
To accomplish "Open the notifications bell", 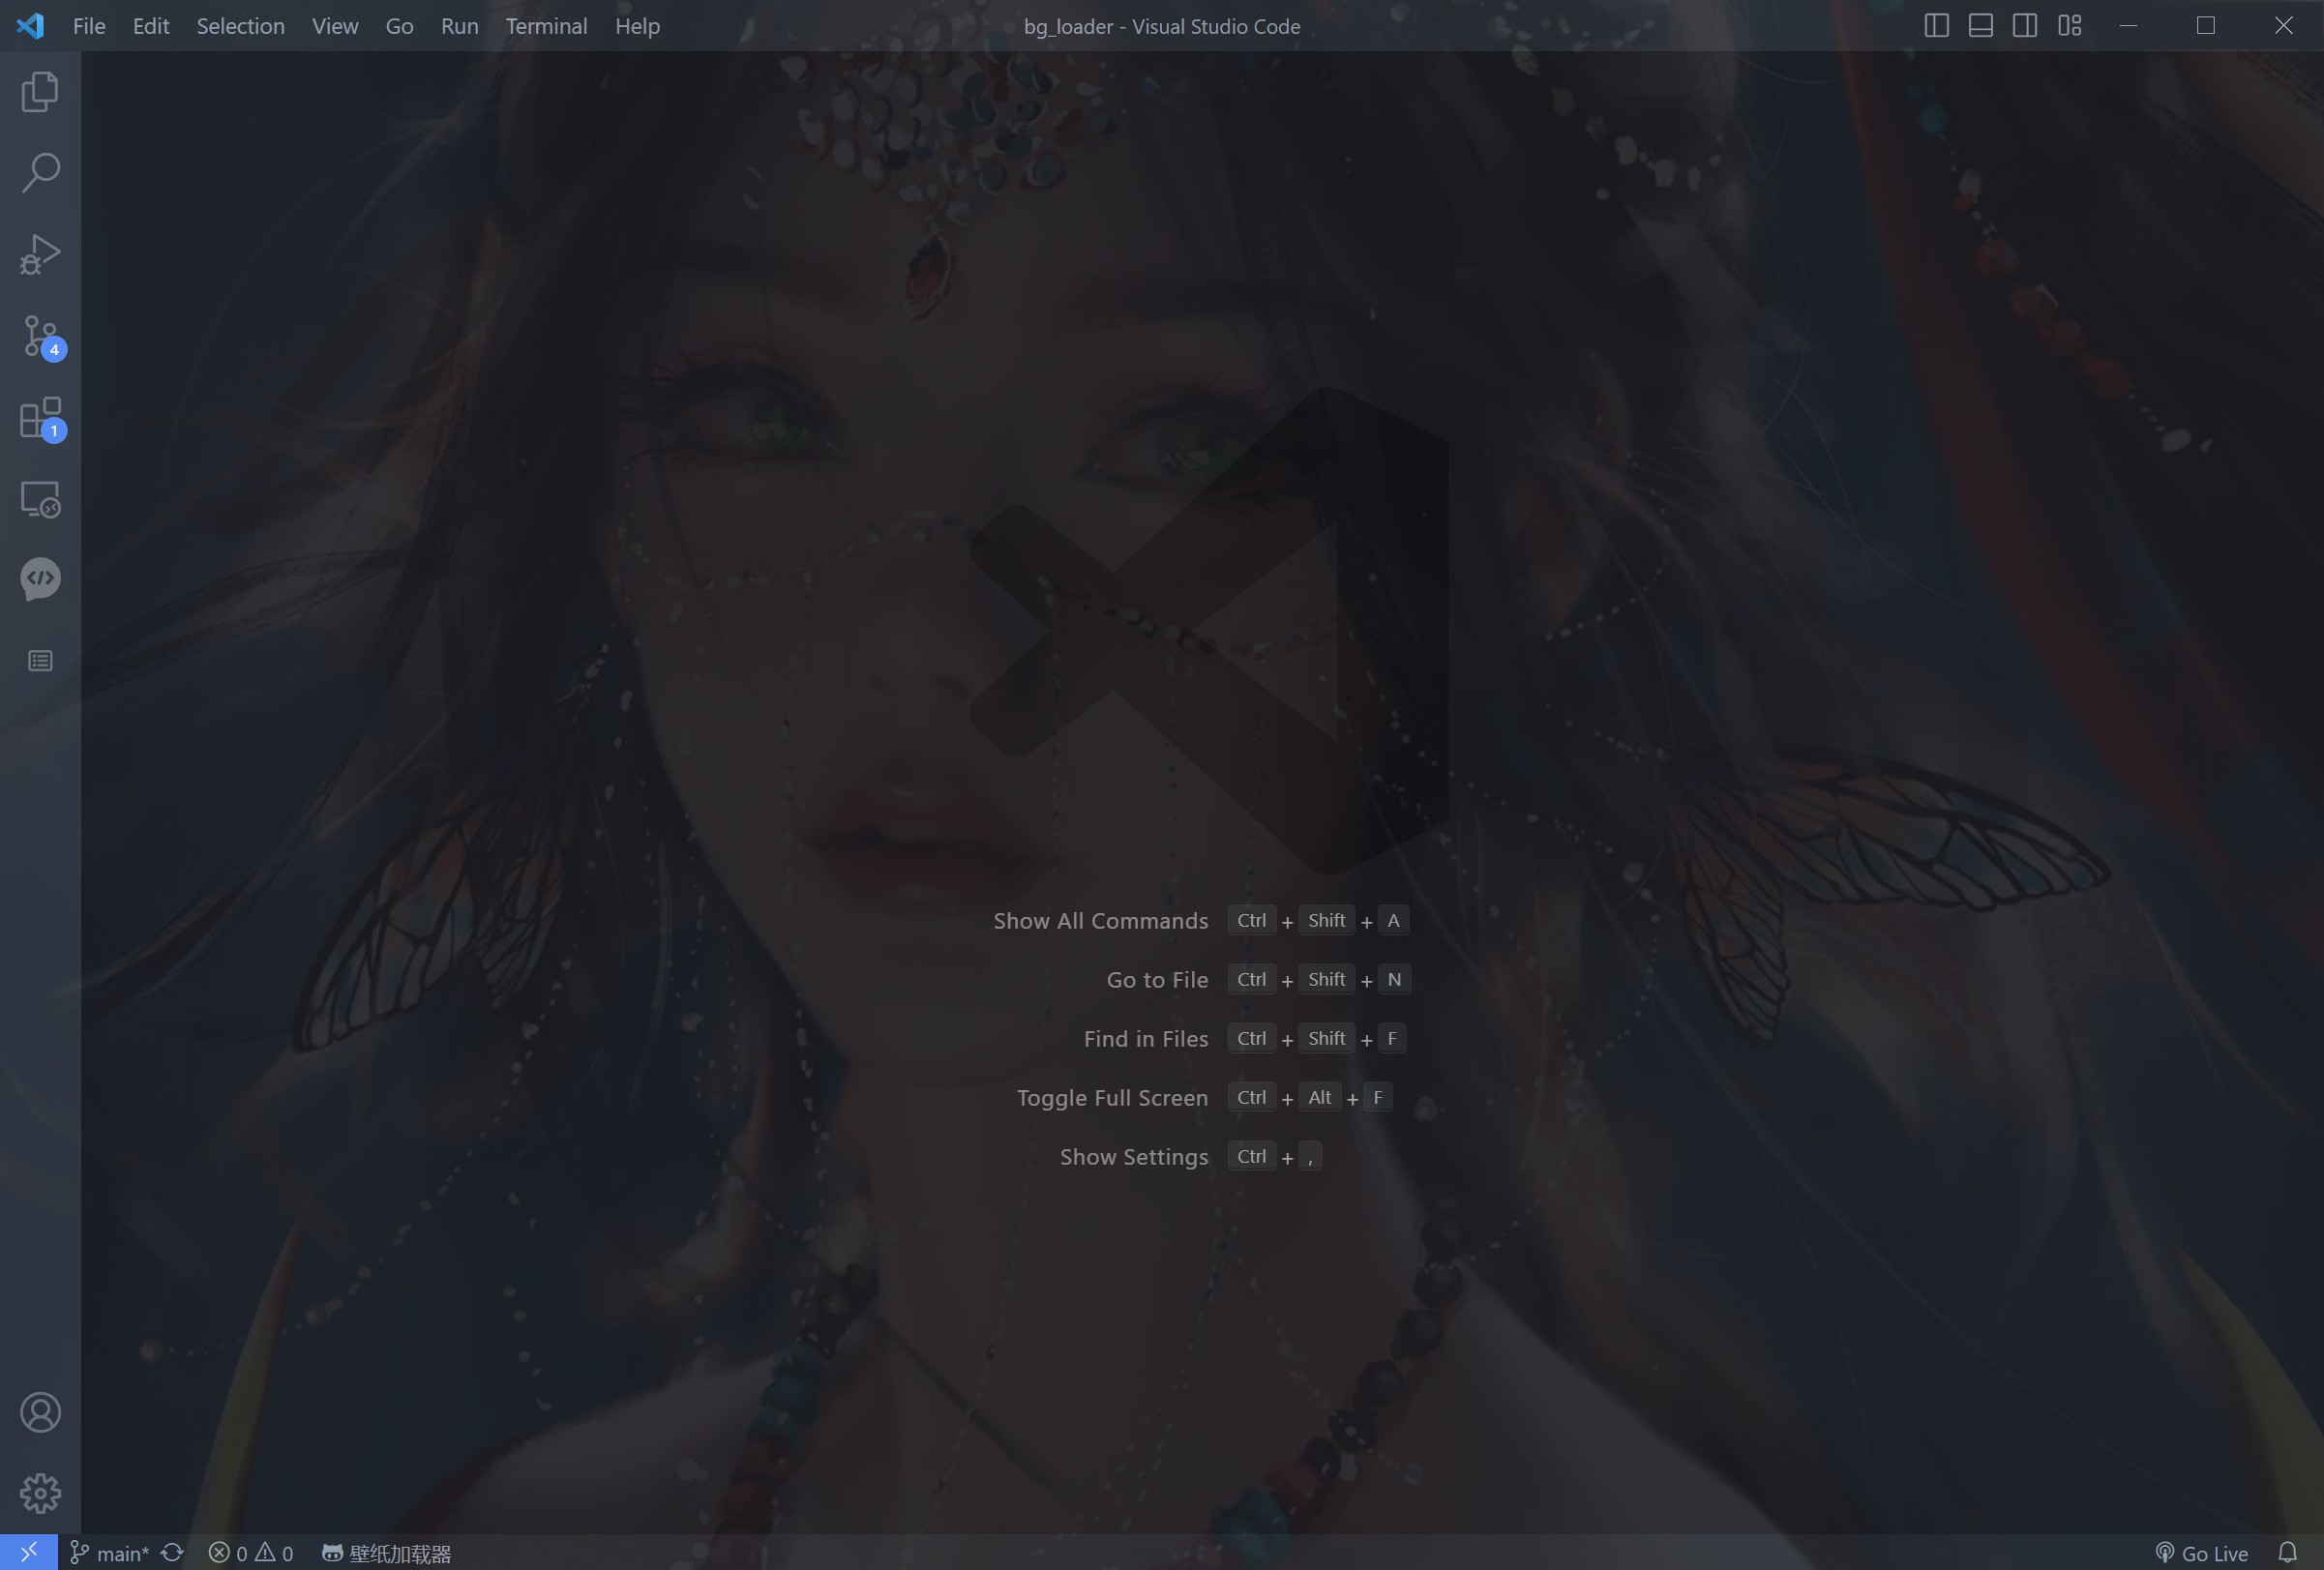I will [2288, 1553].
